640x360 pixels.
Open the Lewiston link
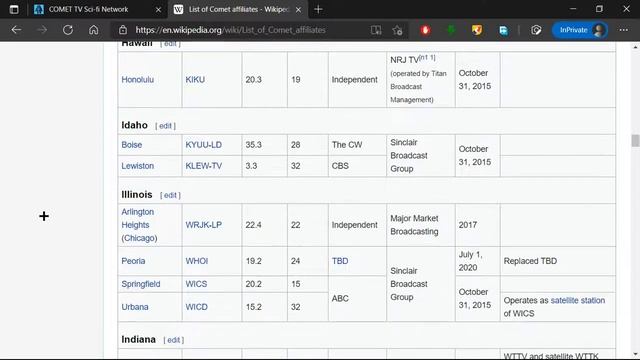(x=138, y=166)
